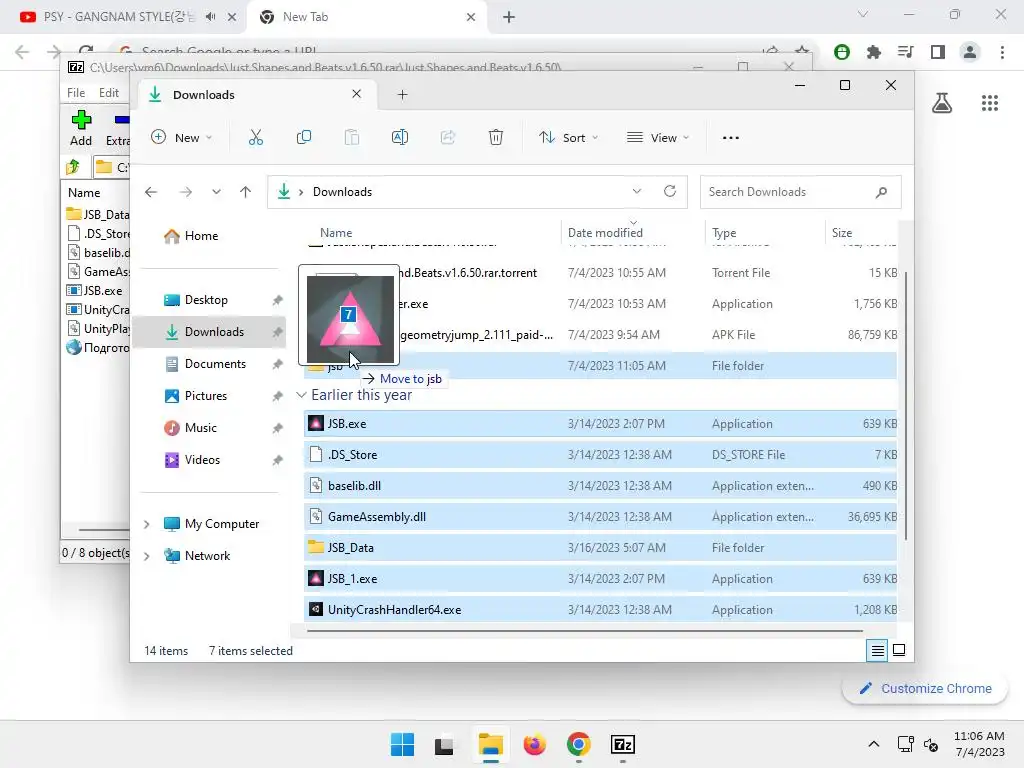Sort by the Size column header
This screenshot has height=768, width=1024.
(842, 232)
